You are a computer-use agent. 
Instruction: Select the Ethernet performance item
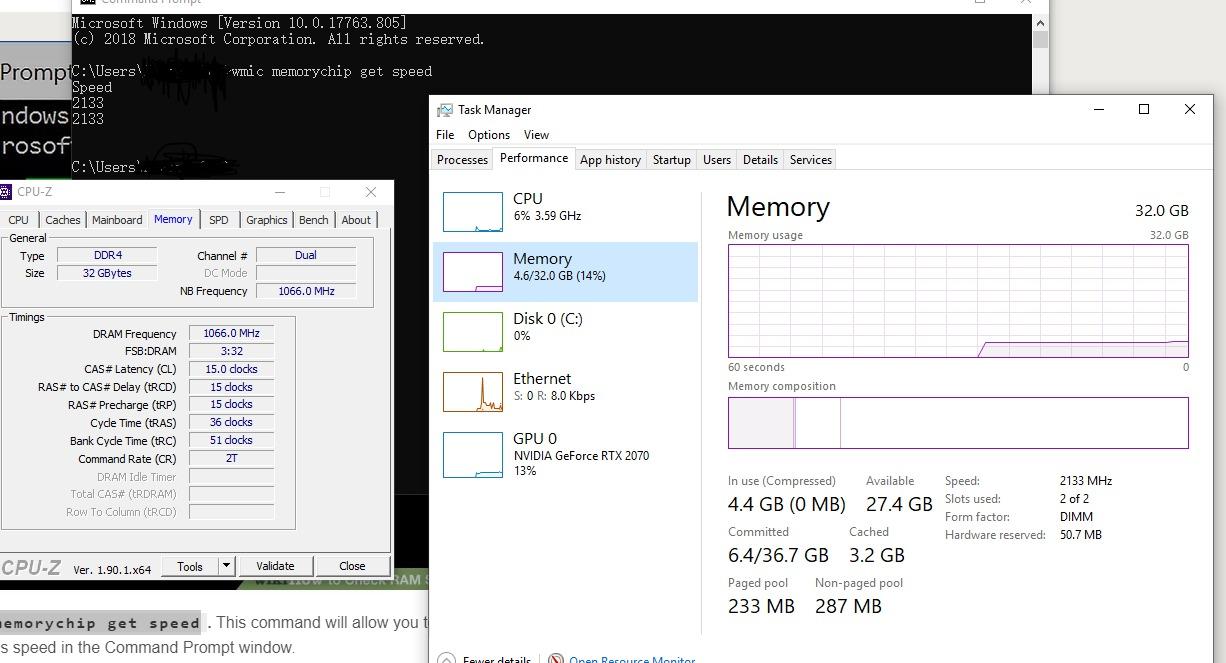566,391
